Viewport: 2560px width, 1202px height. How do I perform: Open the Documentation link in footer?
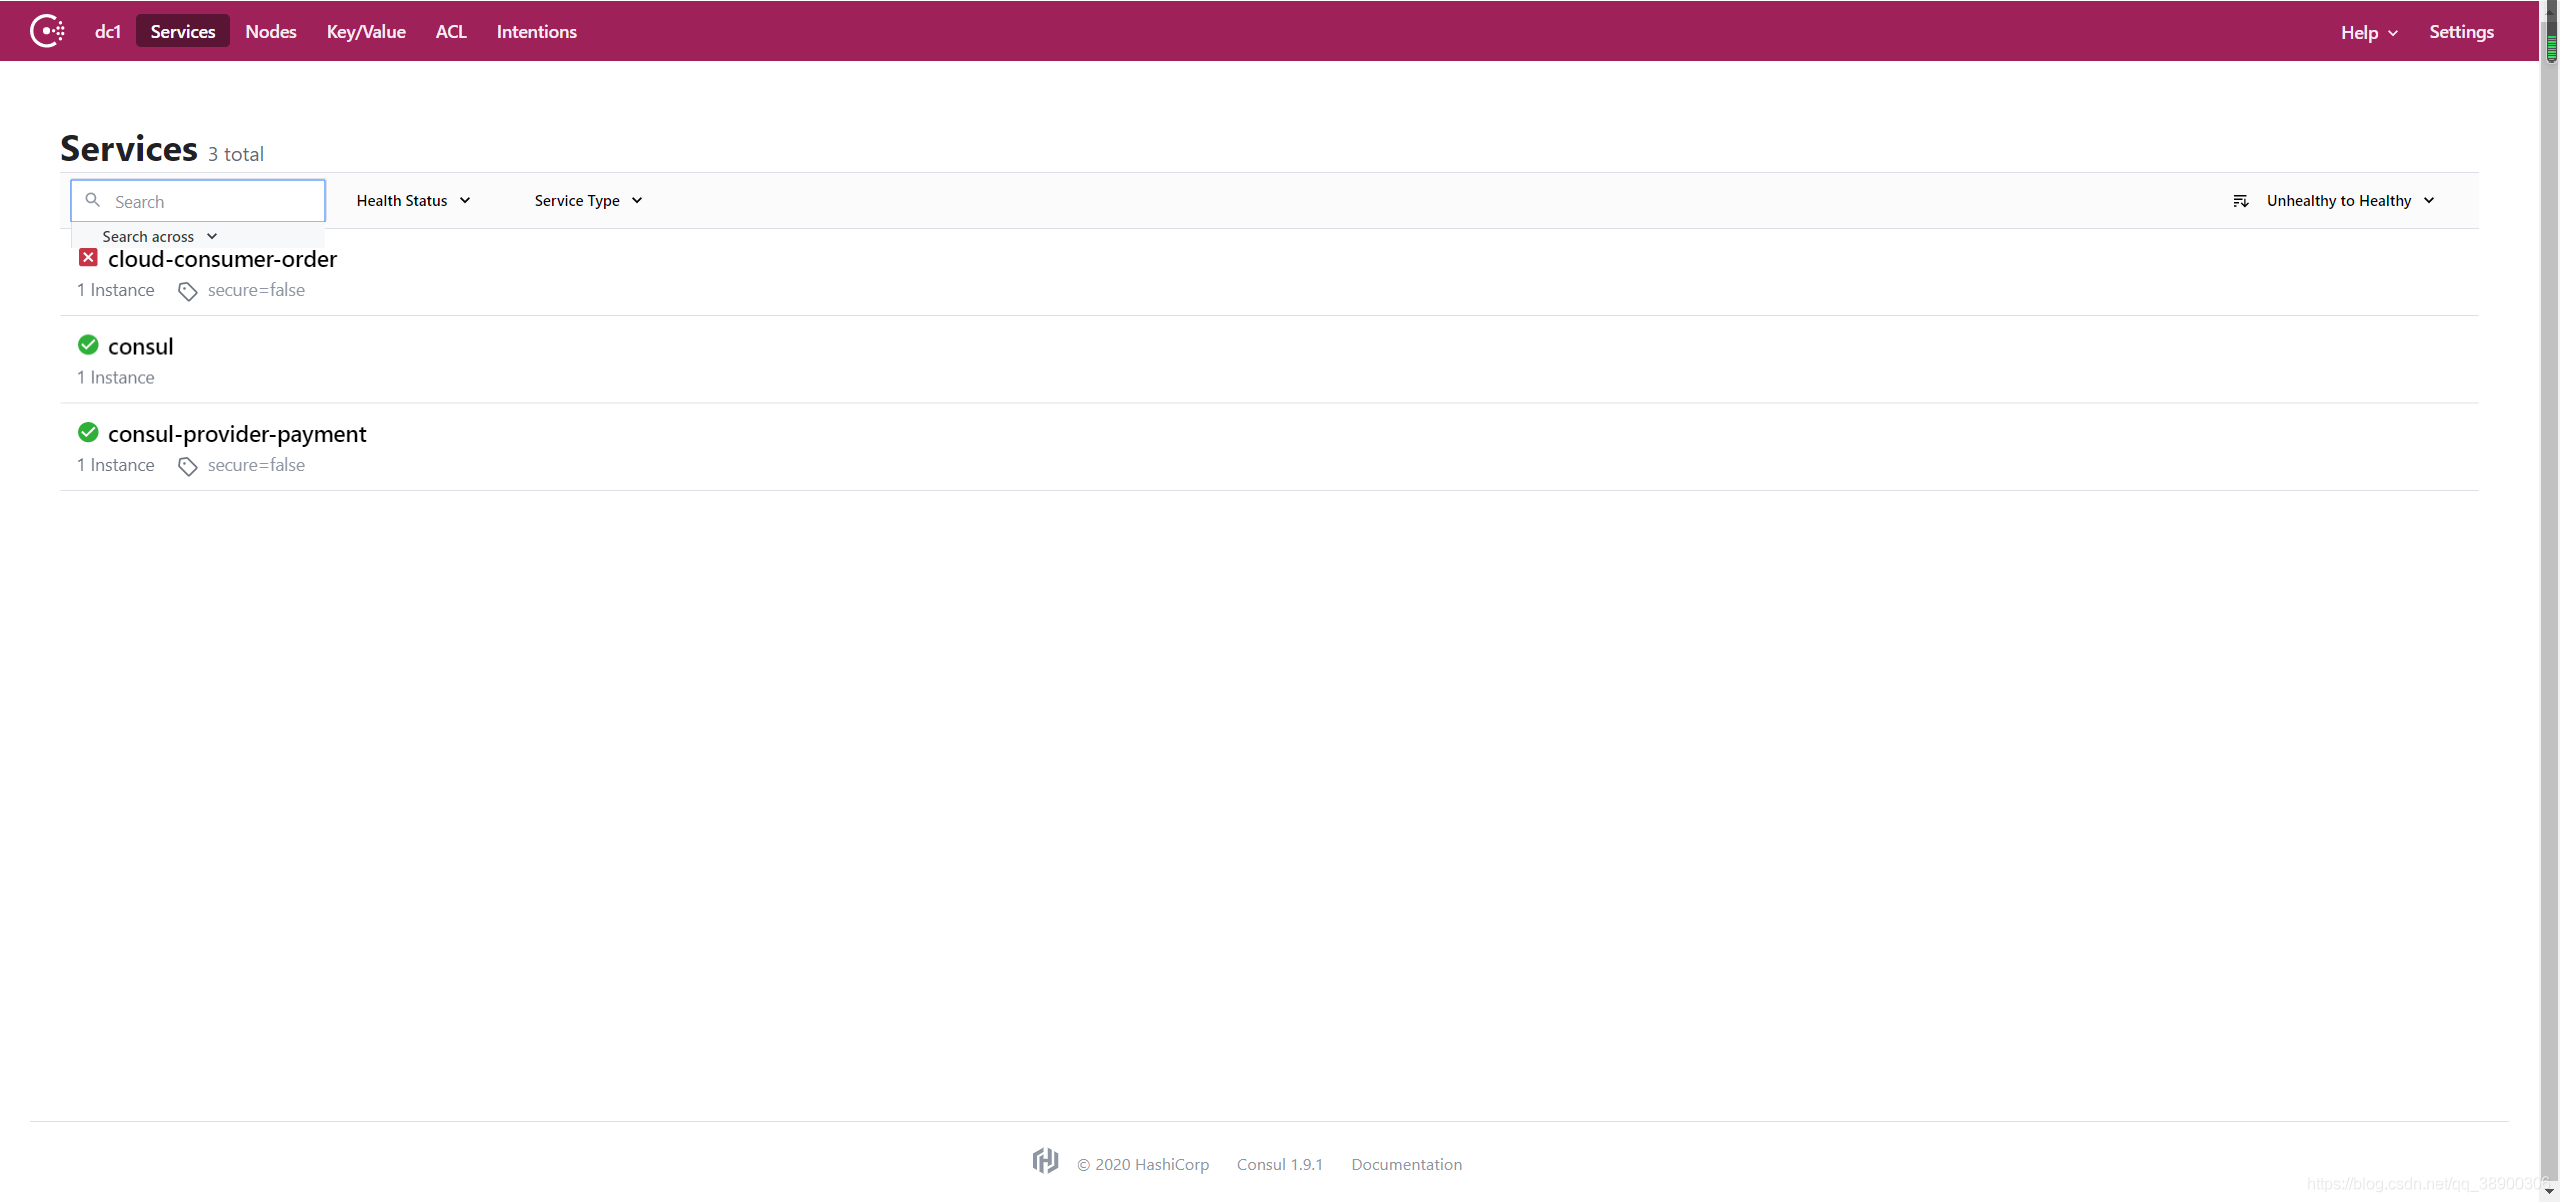pos(1405,1163)
